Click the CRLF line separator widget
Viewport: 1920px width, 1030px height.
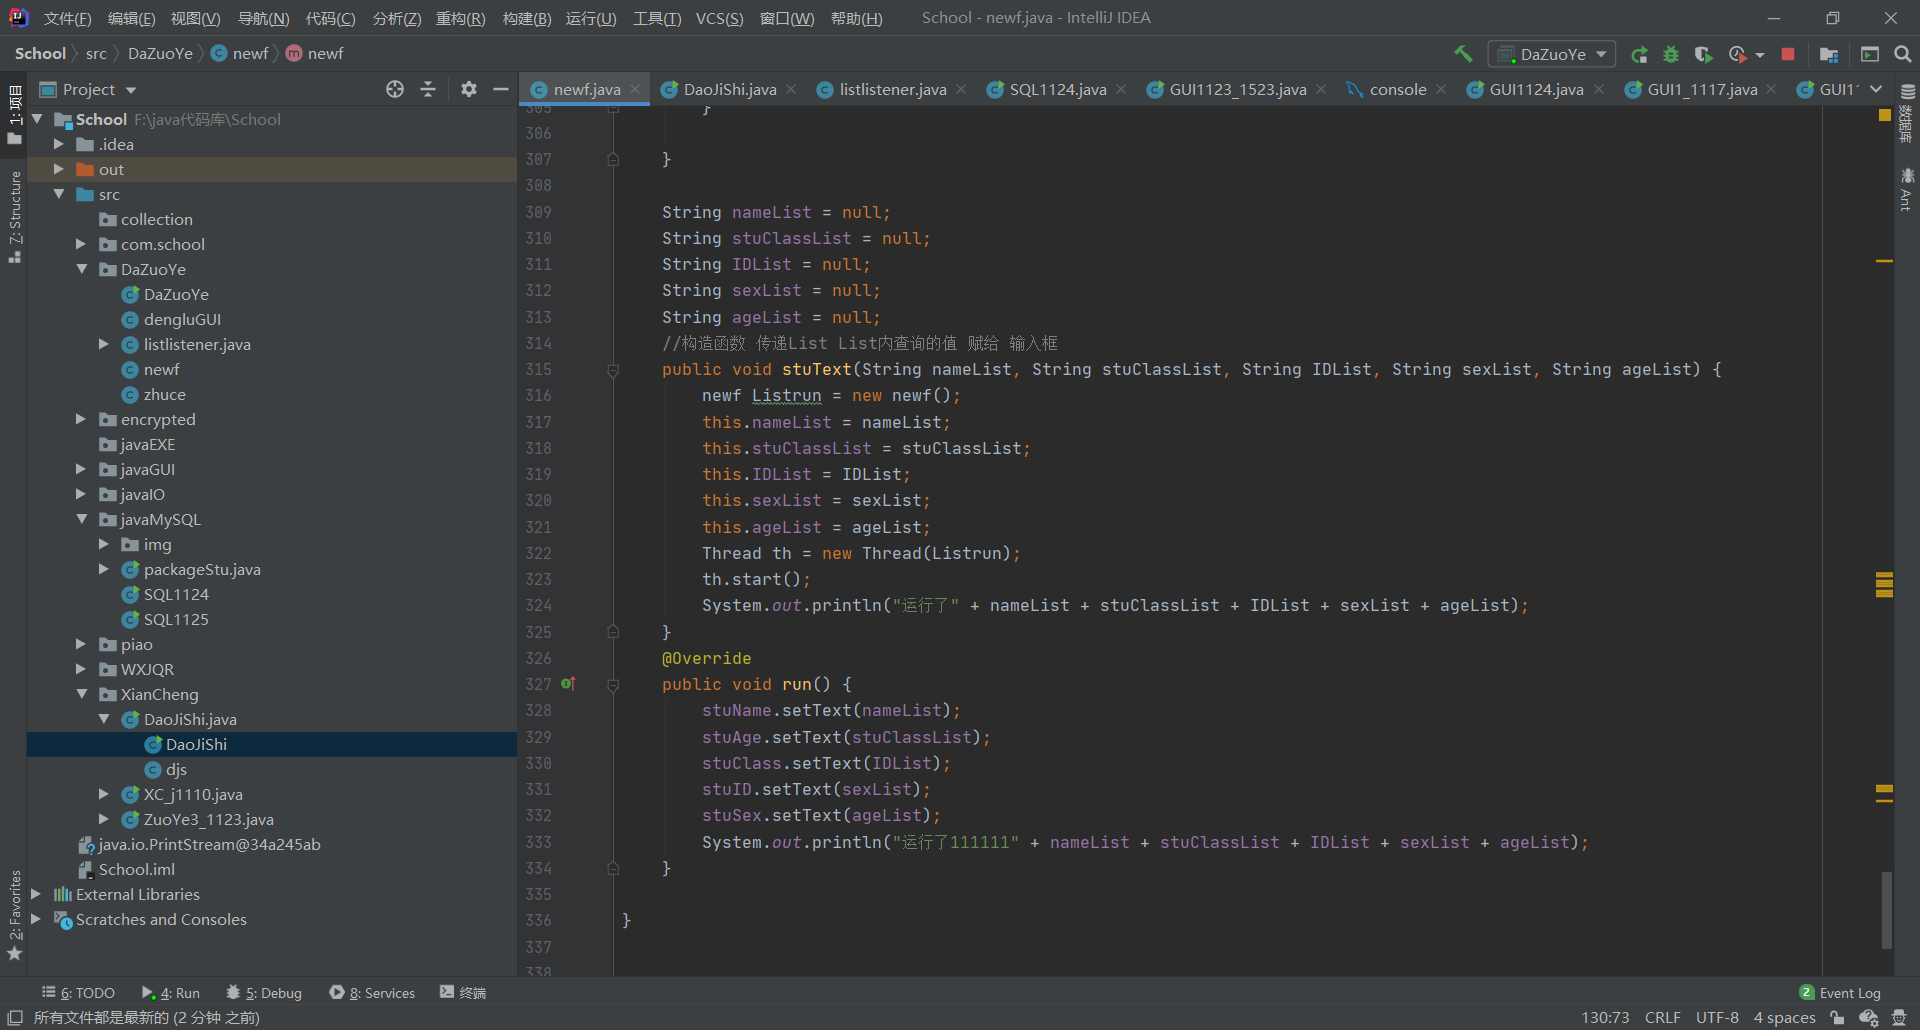pyautogui.click(x=1662, y=1018)
